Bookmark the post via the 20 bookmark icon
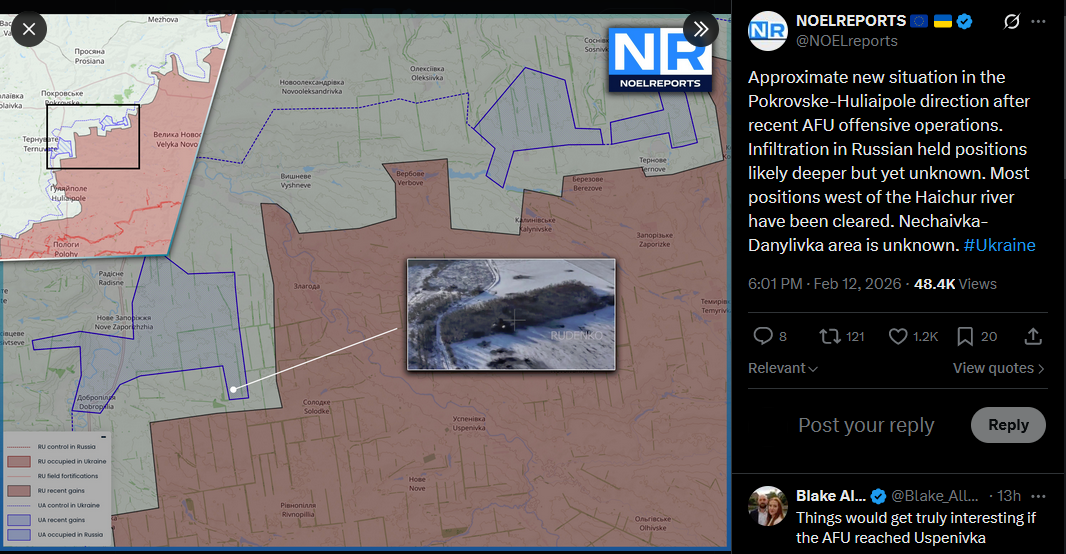Screen dimensions: 1066x554 click(x=965, y=336)
